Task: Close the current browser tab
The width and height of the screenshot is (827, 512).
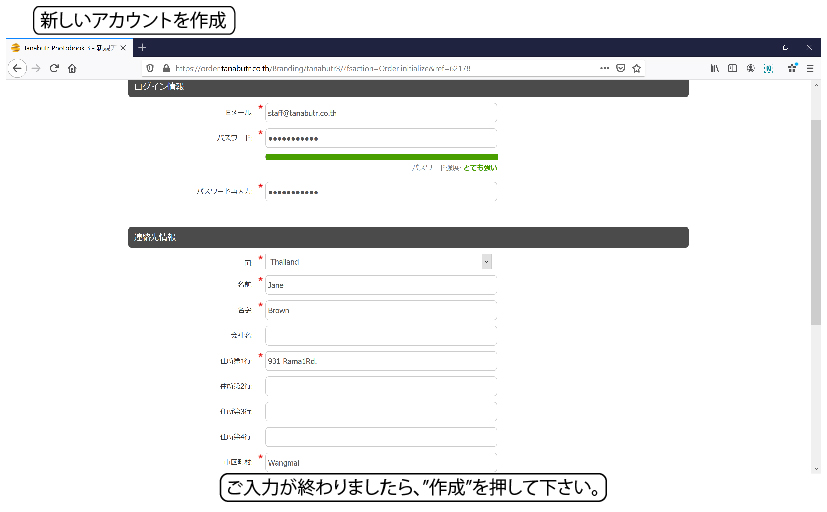Action: (126, 47)
